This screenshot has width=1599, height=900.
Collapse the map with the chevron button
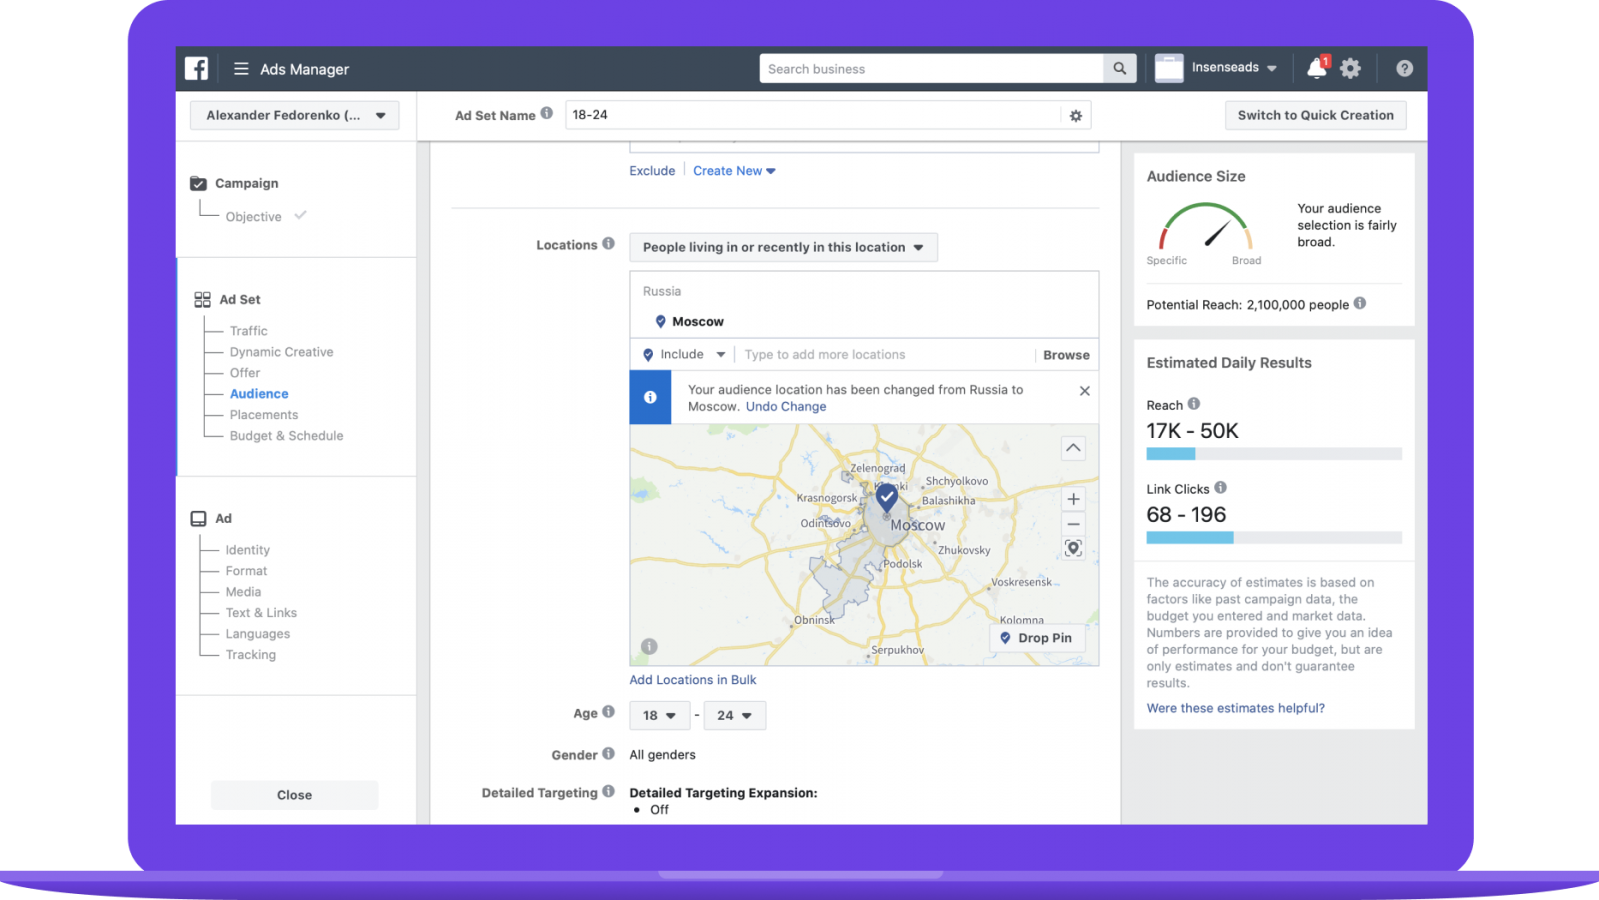pyautogui.click(x=1073, y=448)
